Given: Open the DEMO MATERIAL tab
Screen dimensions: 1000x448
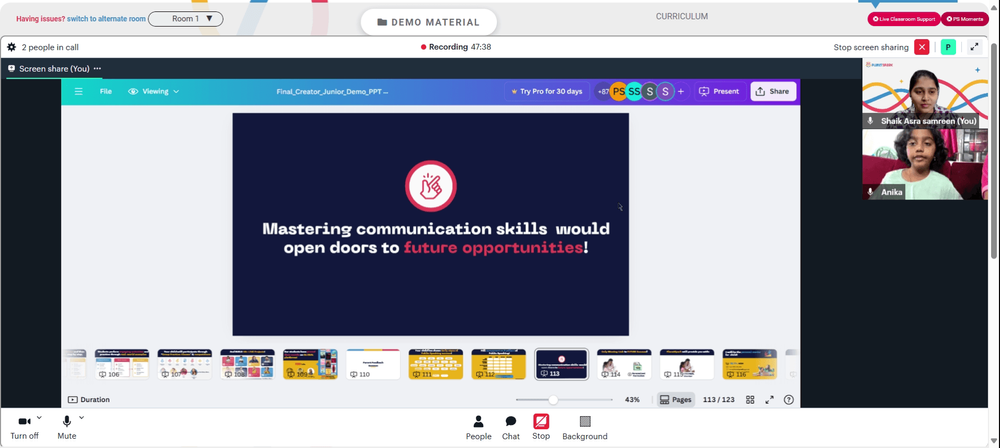Looking at the screenshot, I should coord(429,22).
